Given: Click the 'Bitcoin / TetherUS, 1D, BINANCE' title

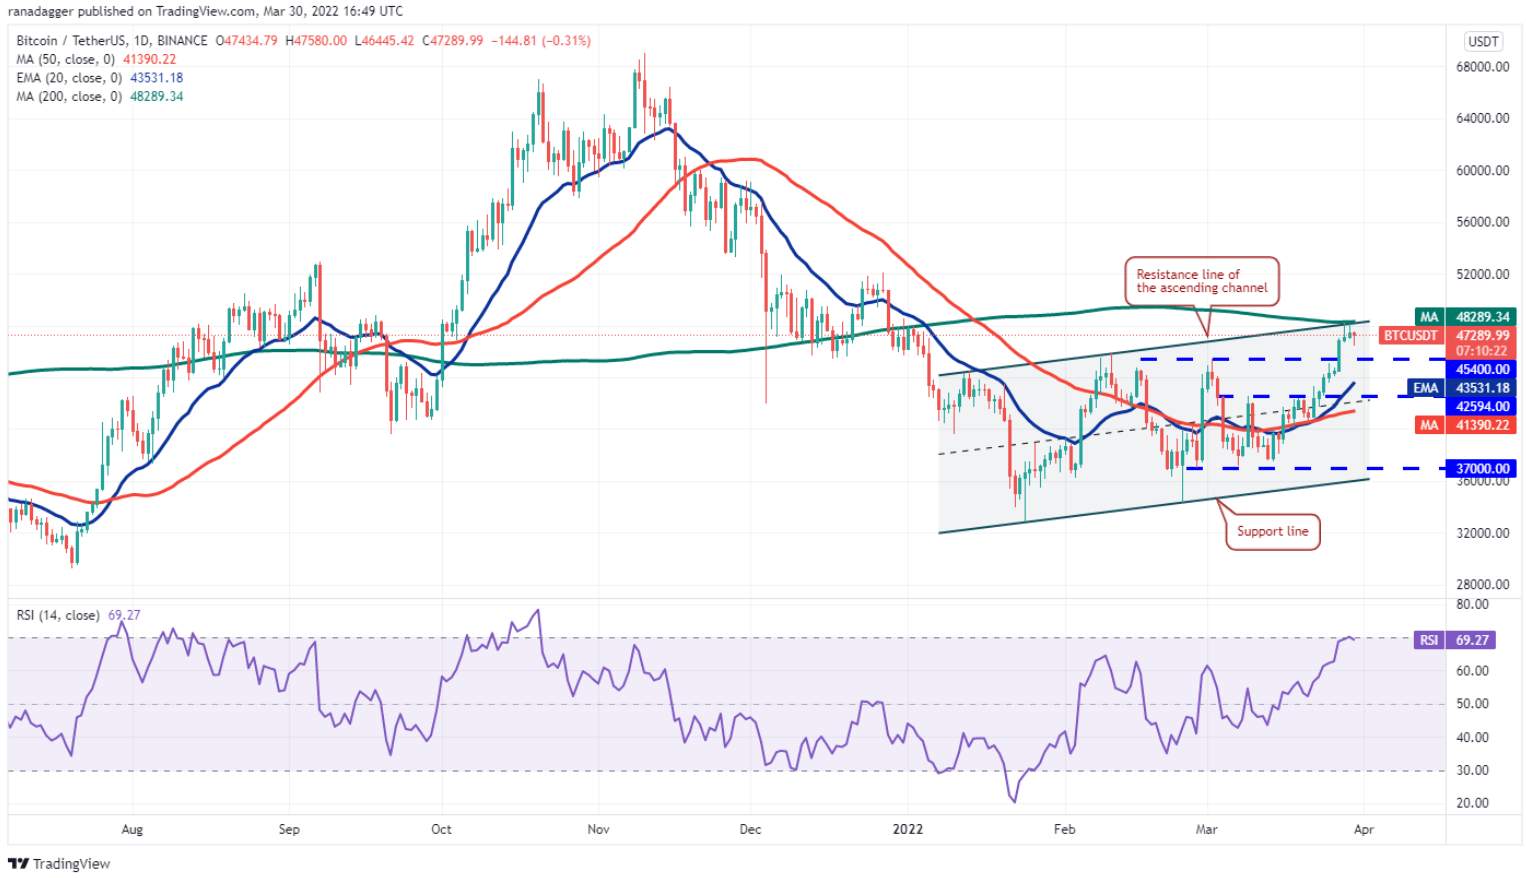Looking at the screenshot, I should pos(112,41).
